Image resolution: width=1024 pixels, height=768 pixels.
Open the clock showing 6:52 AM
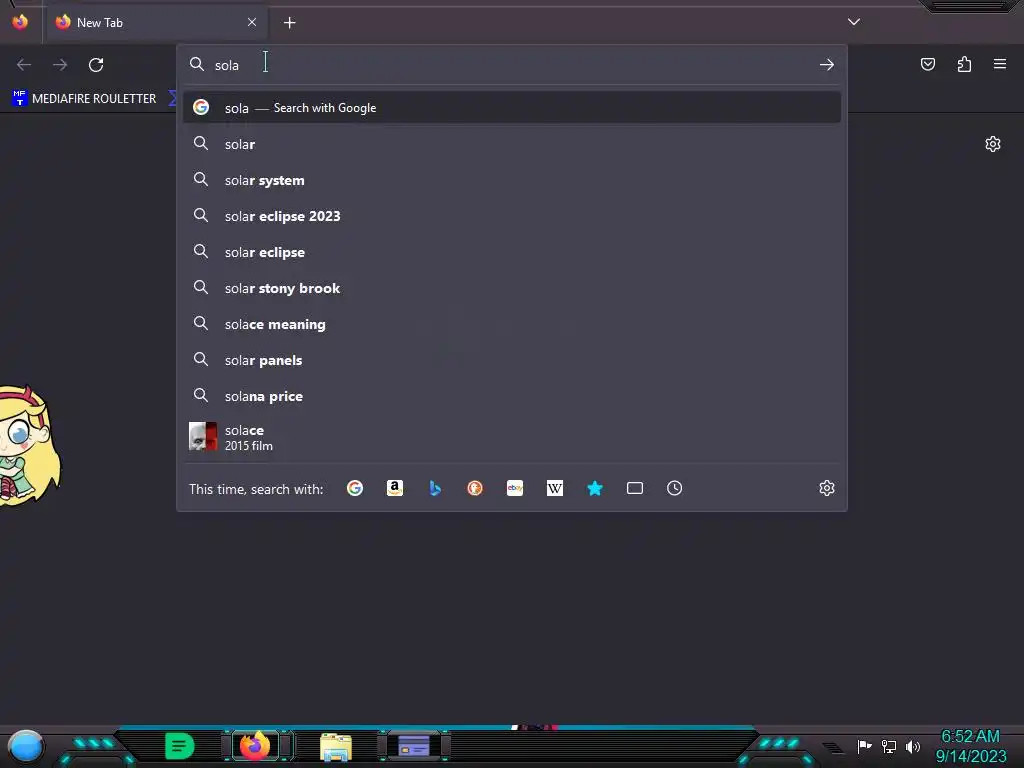970,746
